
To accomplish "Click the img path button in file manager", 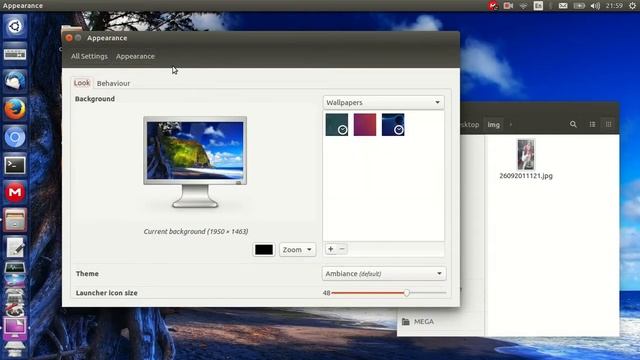I will [493, 124].
